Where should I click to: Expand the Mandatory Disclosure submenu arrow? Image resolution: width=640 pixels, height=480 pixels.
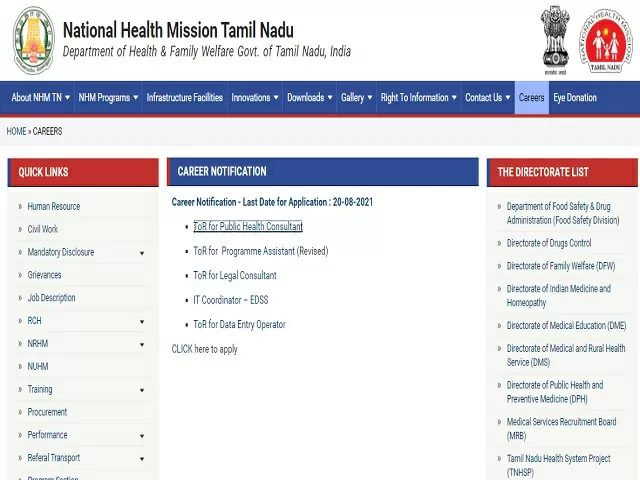142,253
